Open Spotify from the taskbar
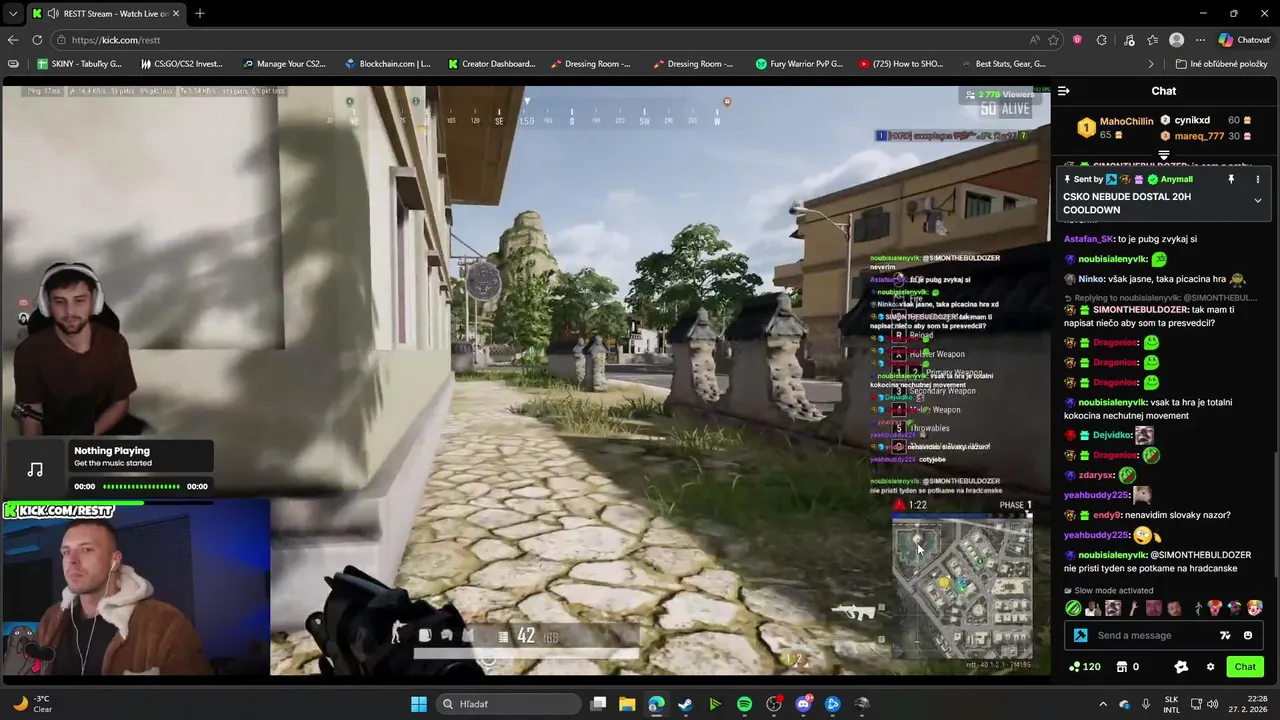 tap(744, 704)
